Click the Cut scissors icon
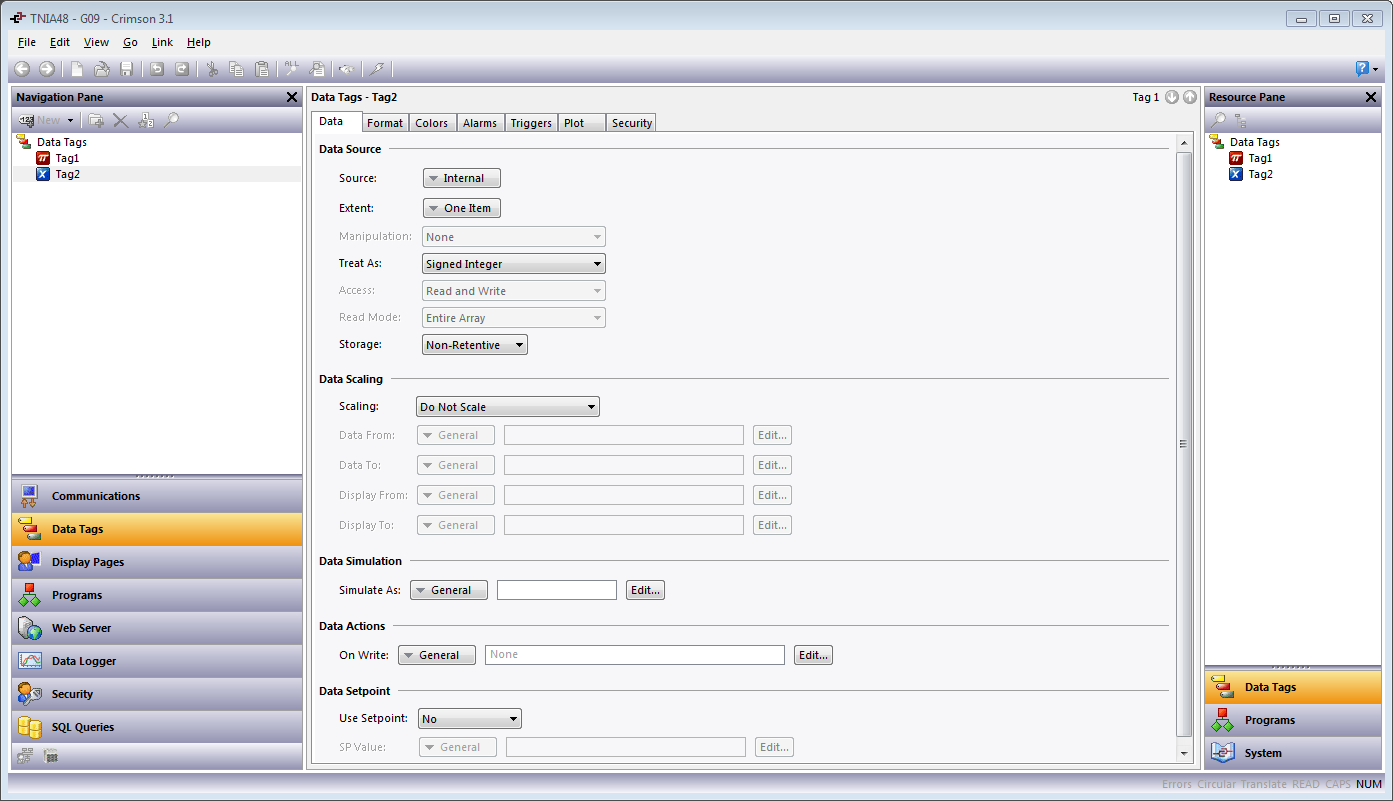 tap(212, 69)
